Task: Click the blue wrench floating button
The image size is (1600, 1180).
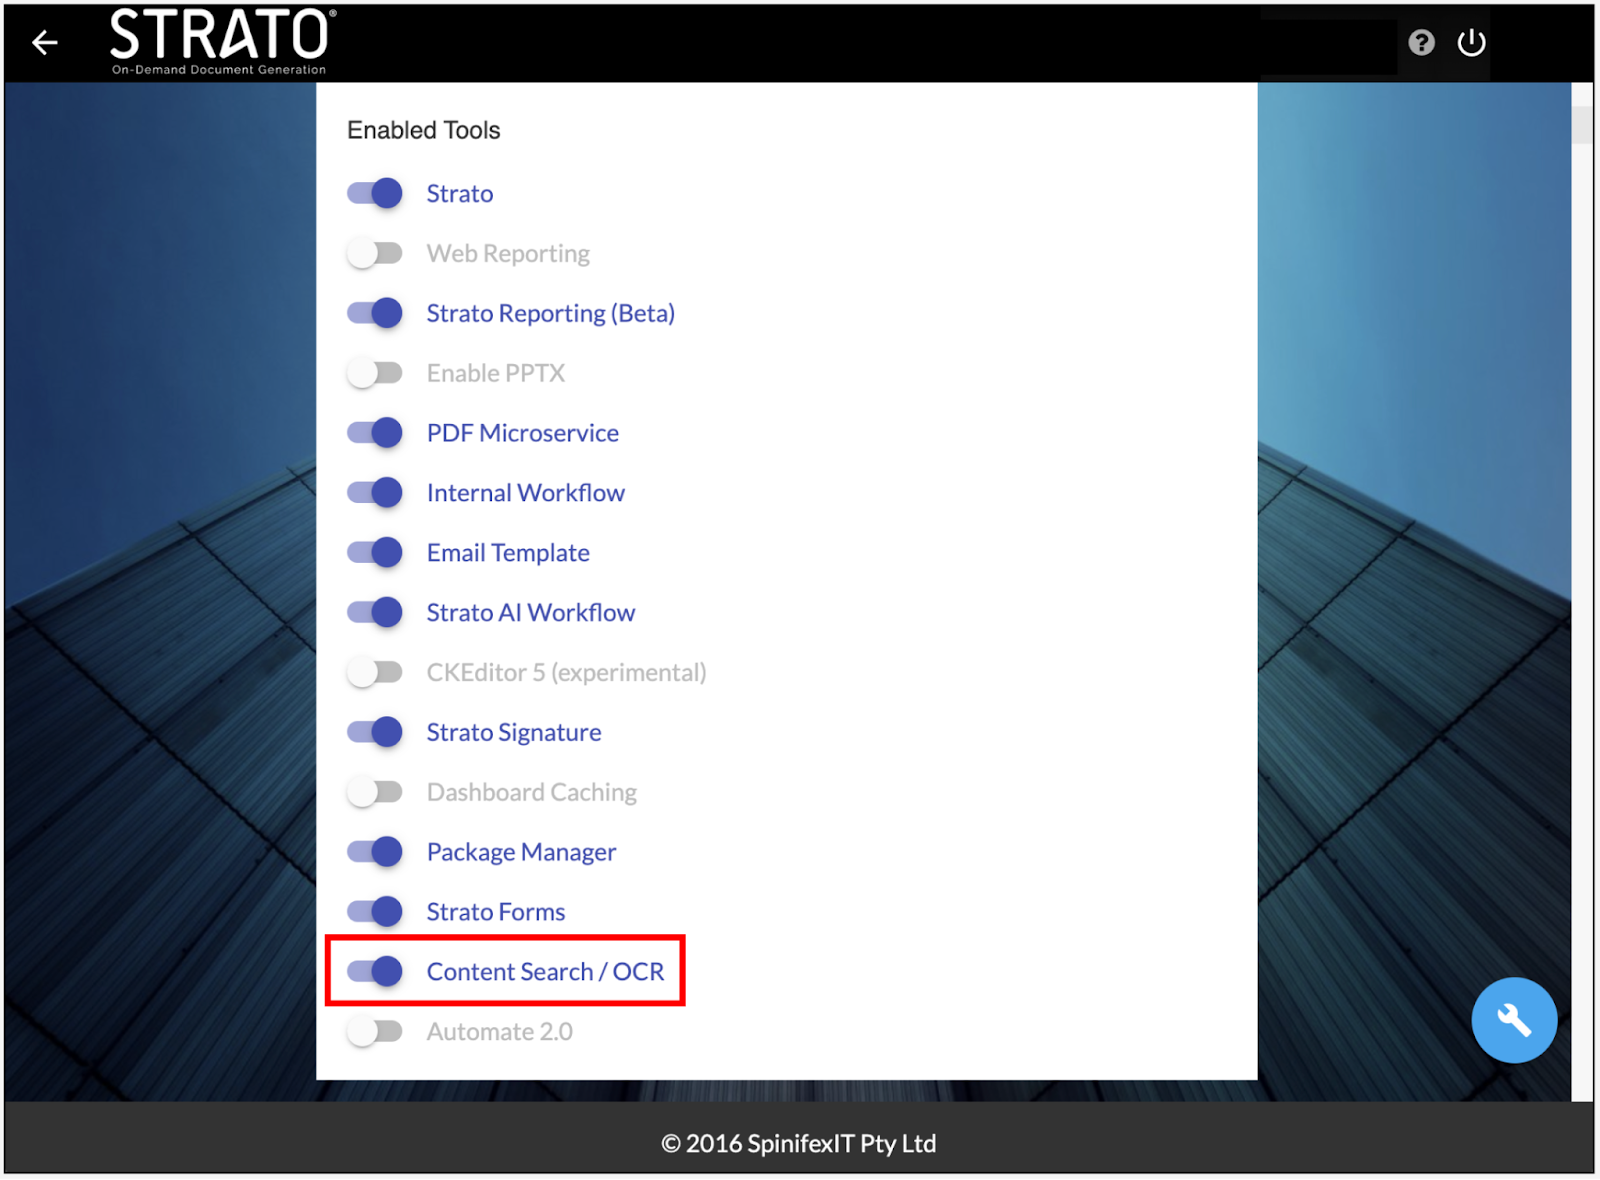Action: 1513,1020
